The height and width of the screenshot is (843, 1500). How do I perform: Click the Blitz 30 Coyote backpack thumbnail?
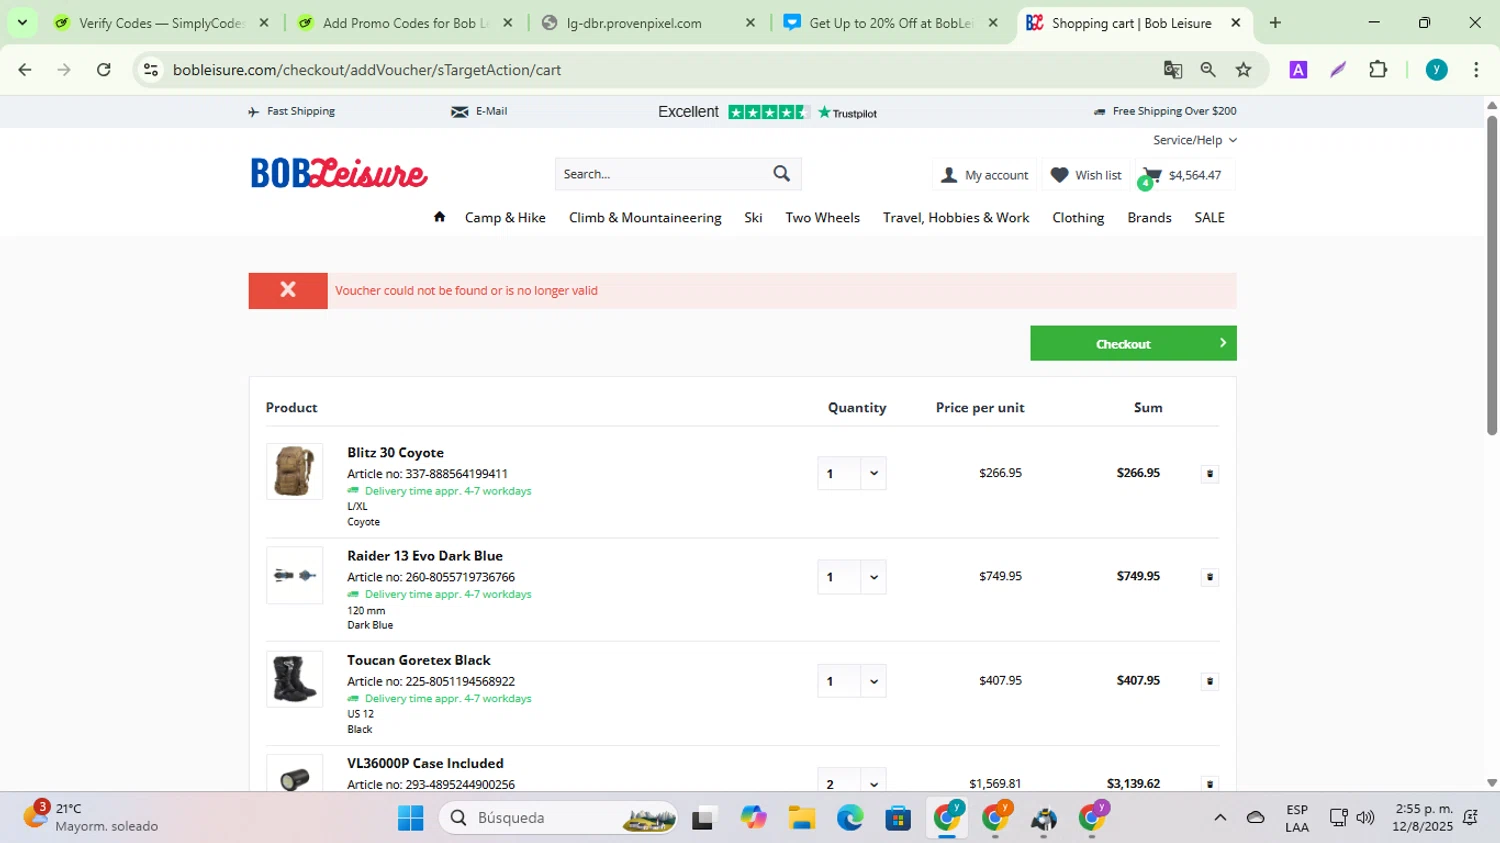click(294, 471)
